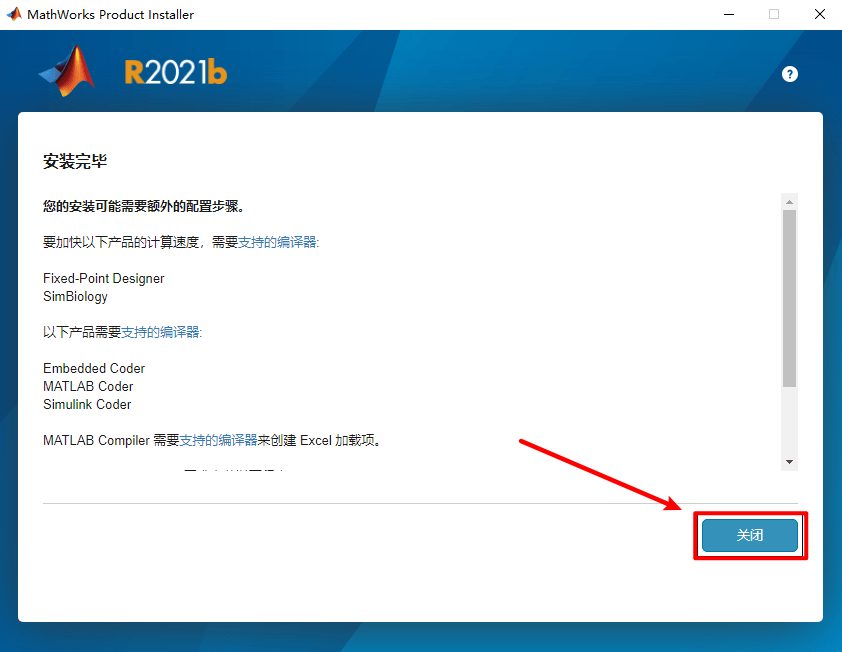Click the MATLAB logo in the header

68,71
